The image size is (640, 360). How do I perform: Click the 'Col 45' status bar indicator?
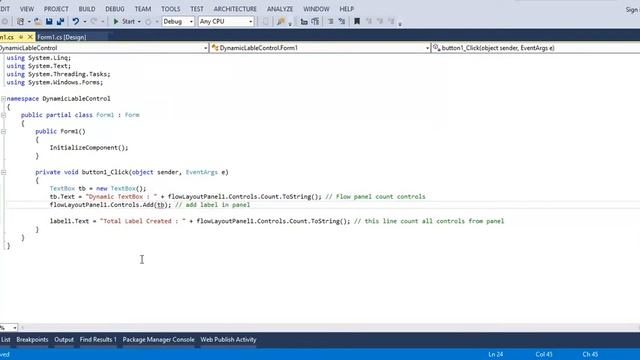point(544,354)
